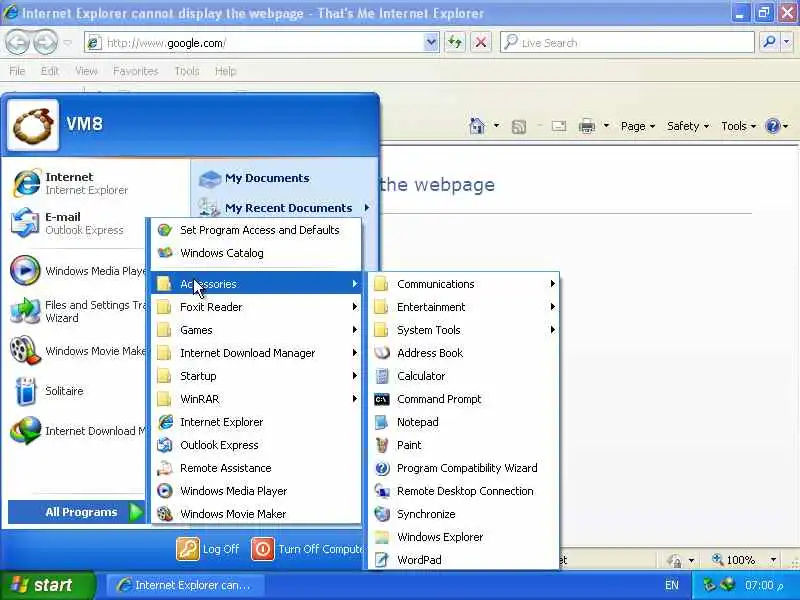Click the pinned E-mail Outlook Express icon

tap(24, 223)
